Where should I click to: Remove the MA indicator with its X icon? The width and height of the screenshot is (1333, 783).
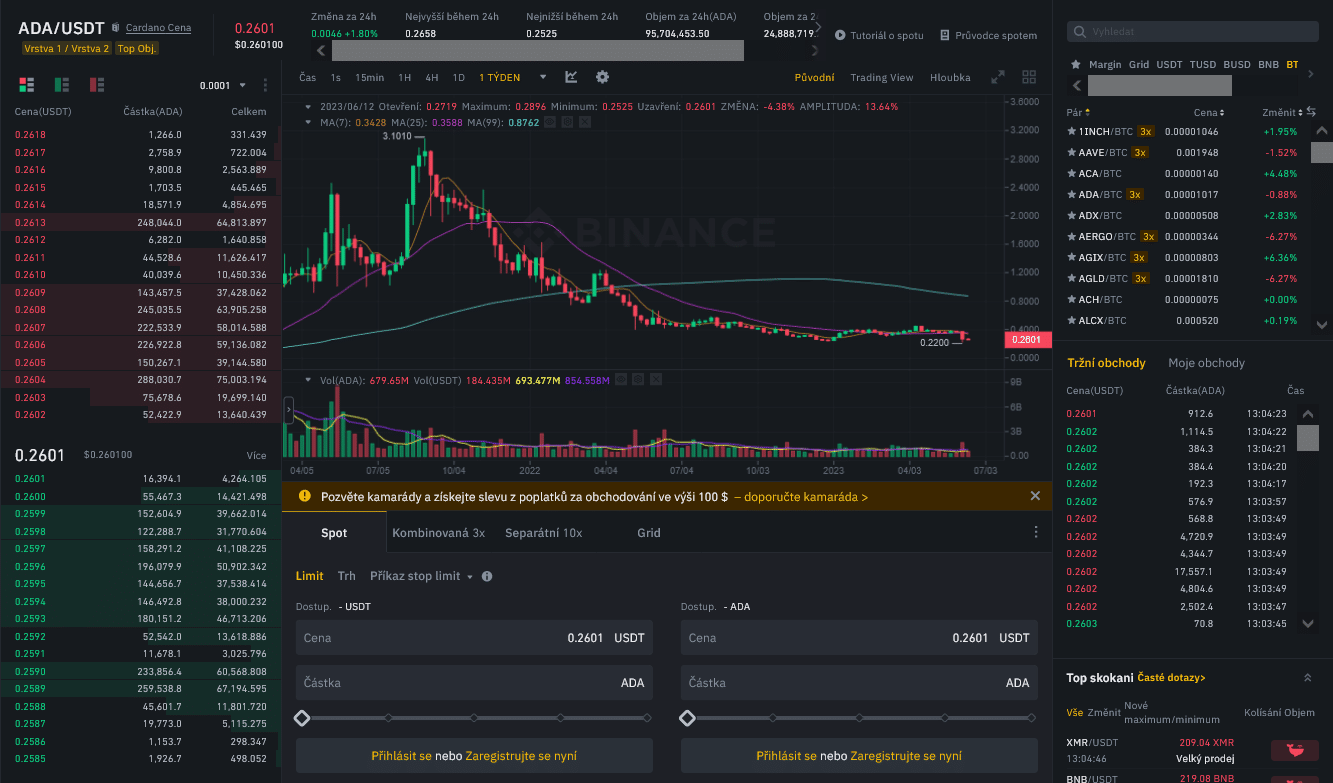[584, 122]
